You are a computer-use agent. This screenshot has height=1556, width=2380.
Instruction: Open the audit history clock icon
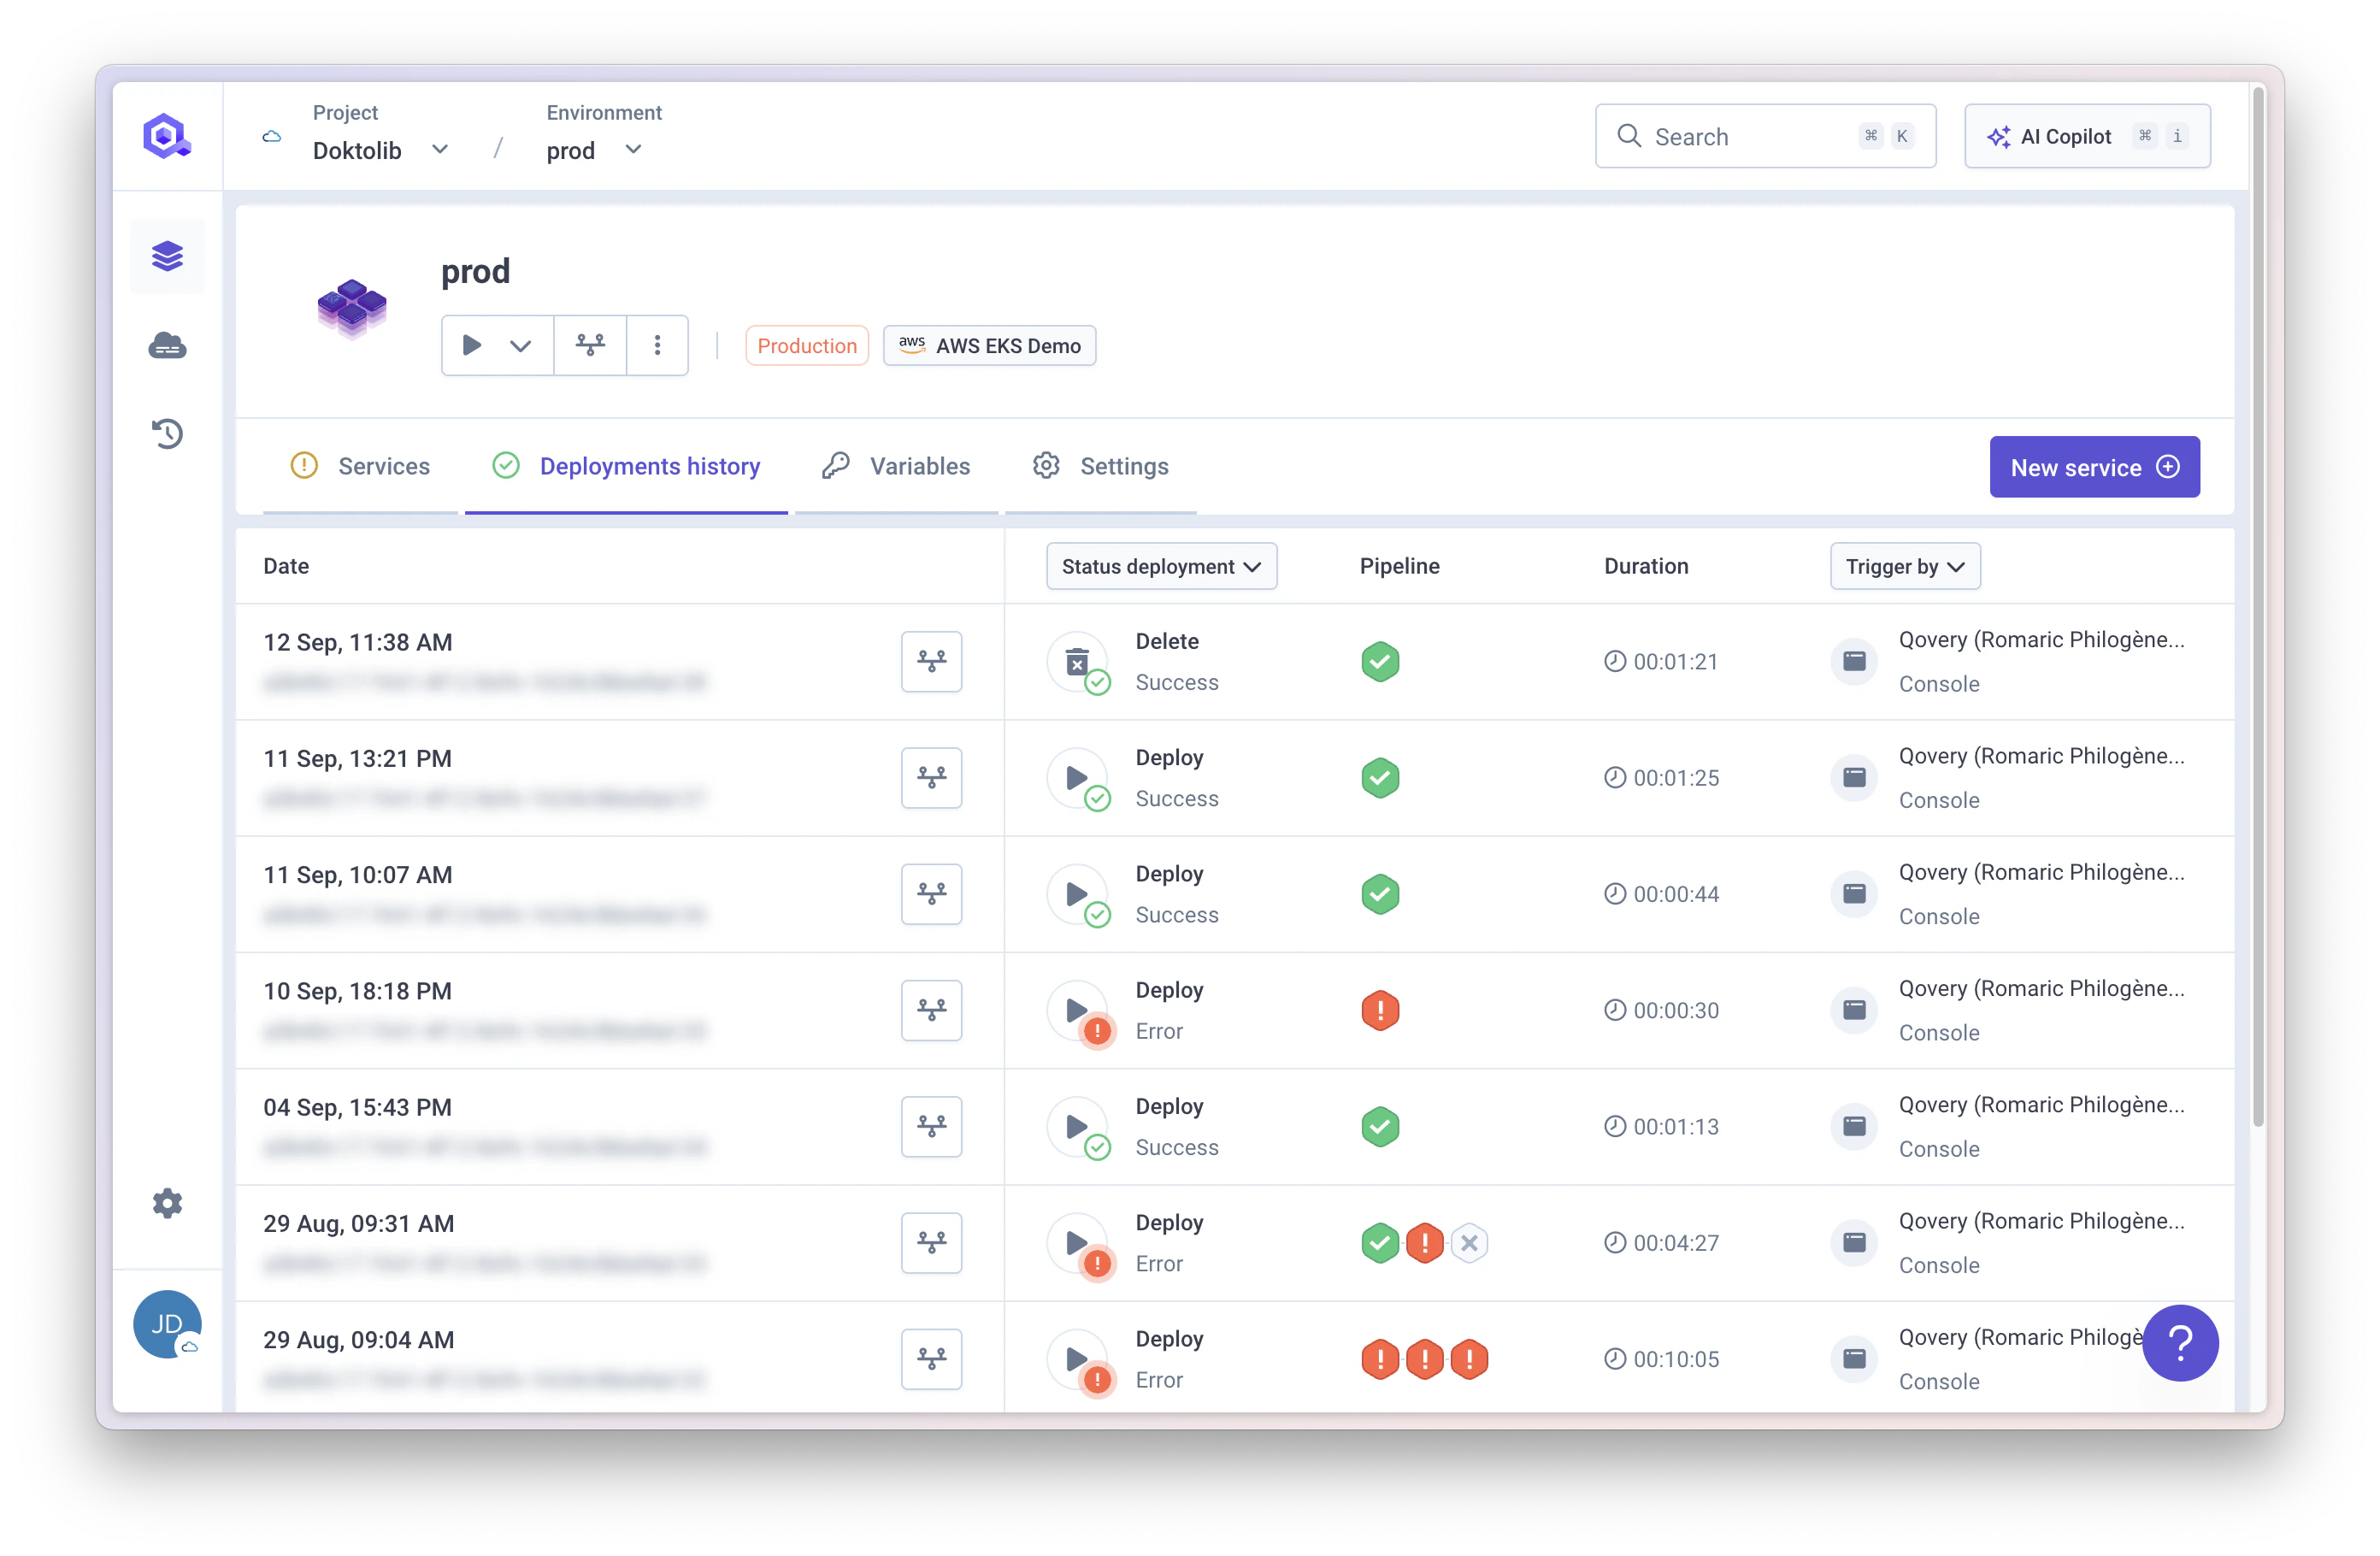pyautogui.click(x=167, y=433)
